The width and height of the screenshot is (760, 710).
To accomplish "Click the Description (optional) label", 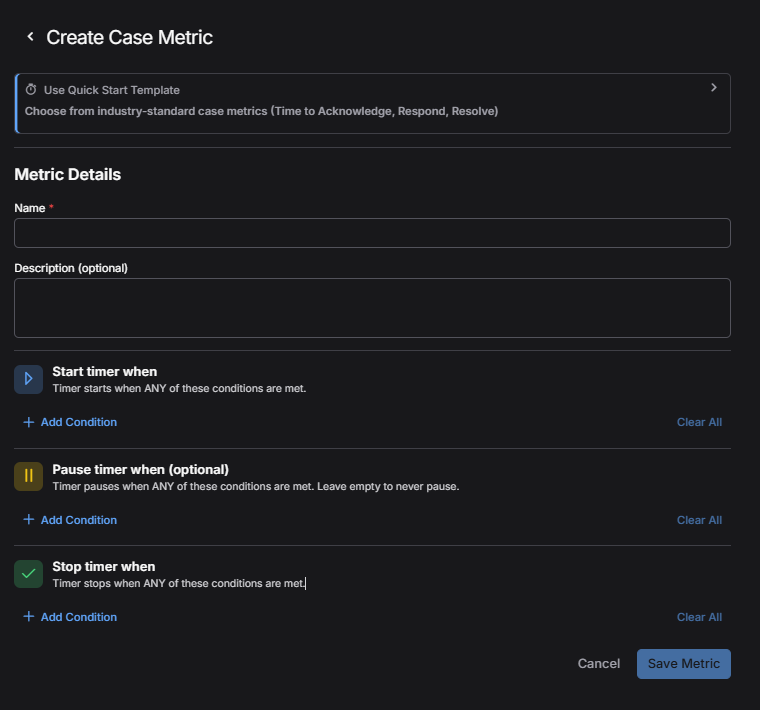I will point(71,268).
